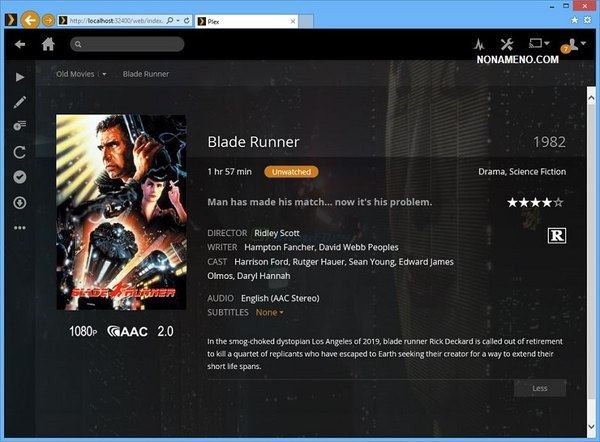The height and width of the screenshot is (442, 600).
Task: Focus the Plex search field
Action: [128, 44]
